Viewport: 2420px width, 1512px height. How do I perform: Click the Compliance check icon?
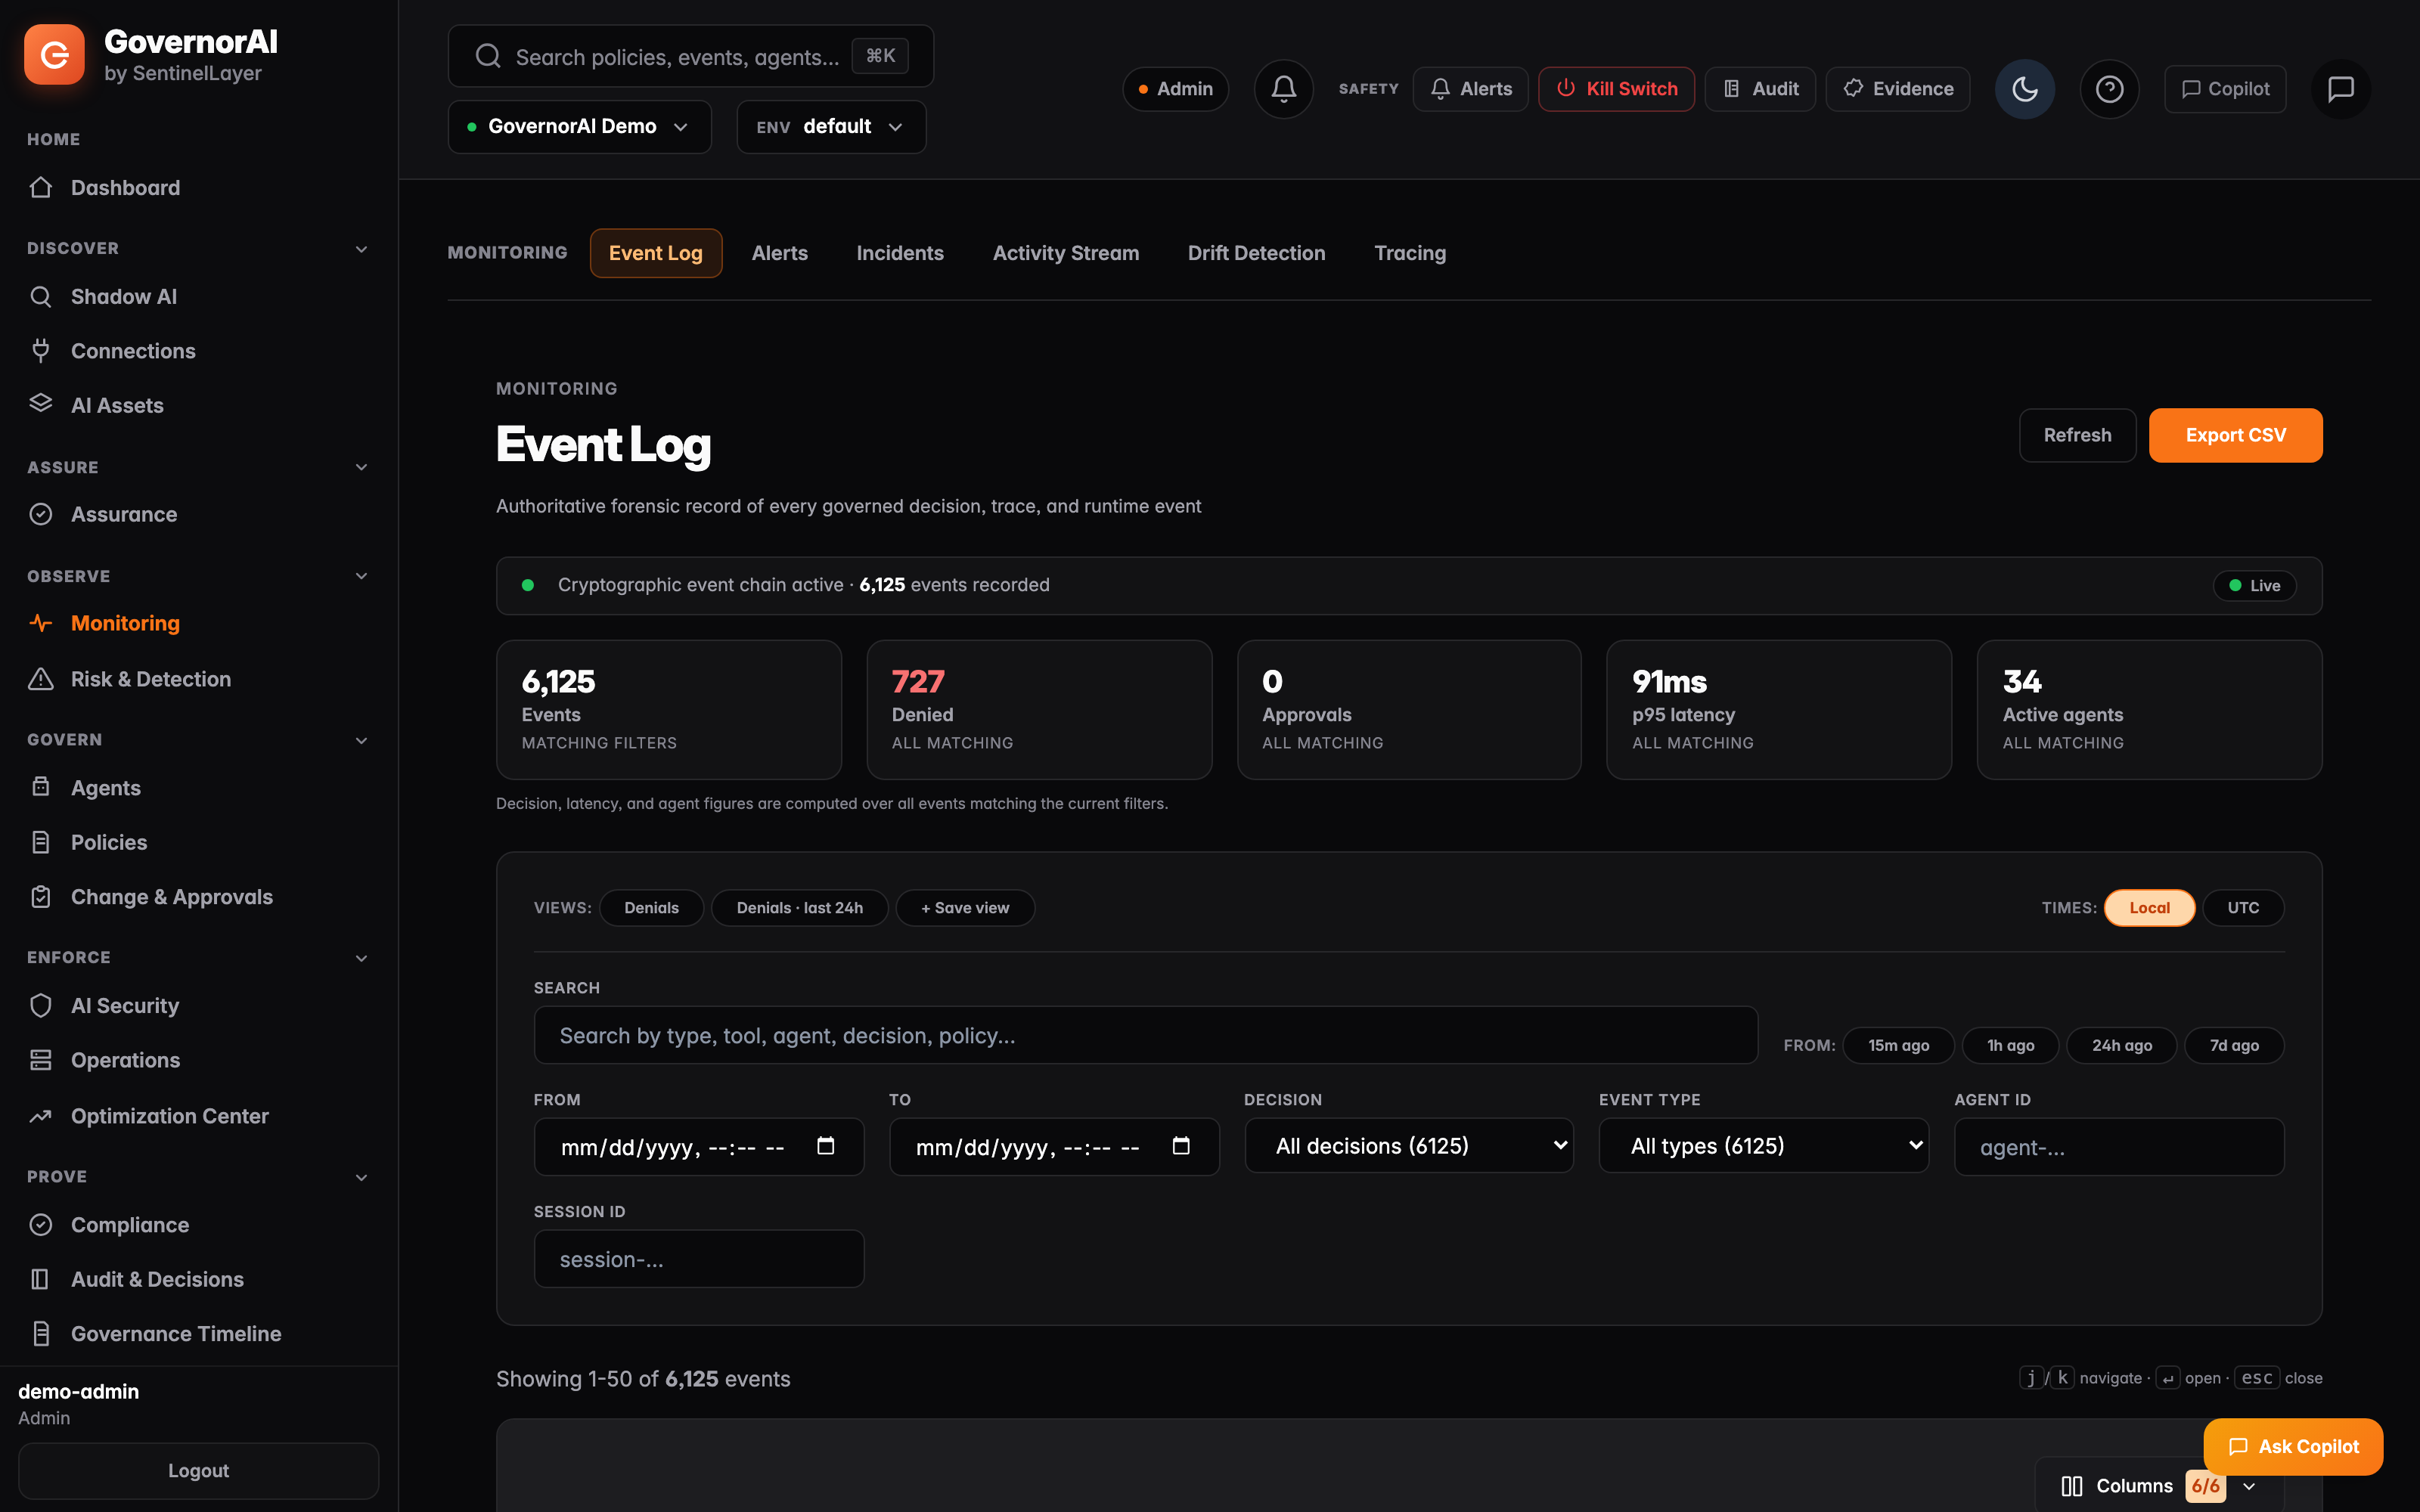click(x=41, y=1224)
